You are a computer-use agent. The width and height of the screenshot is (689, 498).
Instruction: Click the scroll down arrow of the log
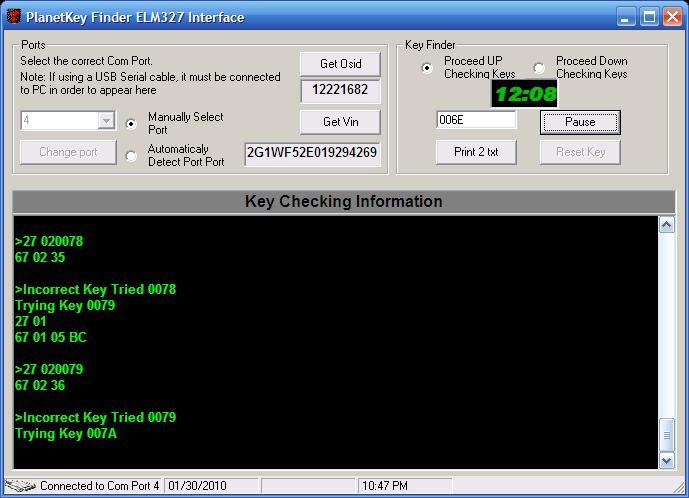[x=667, y=460]
